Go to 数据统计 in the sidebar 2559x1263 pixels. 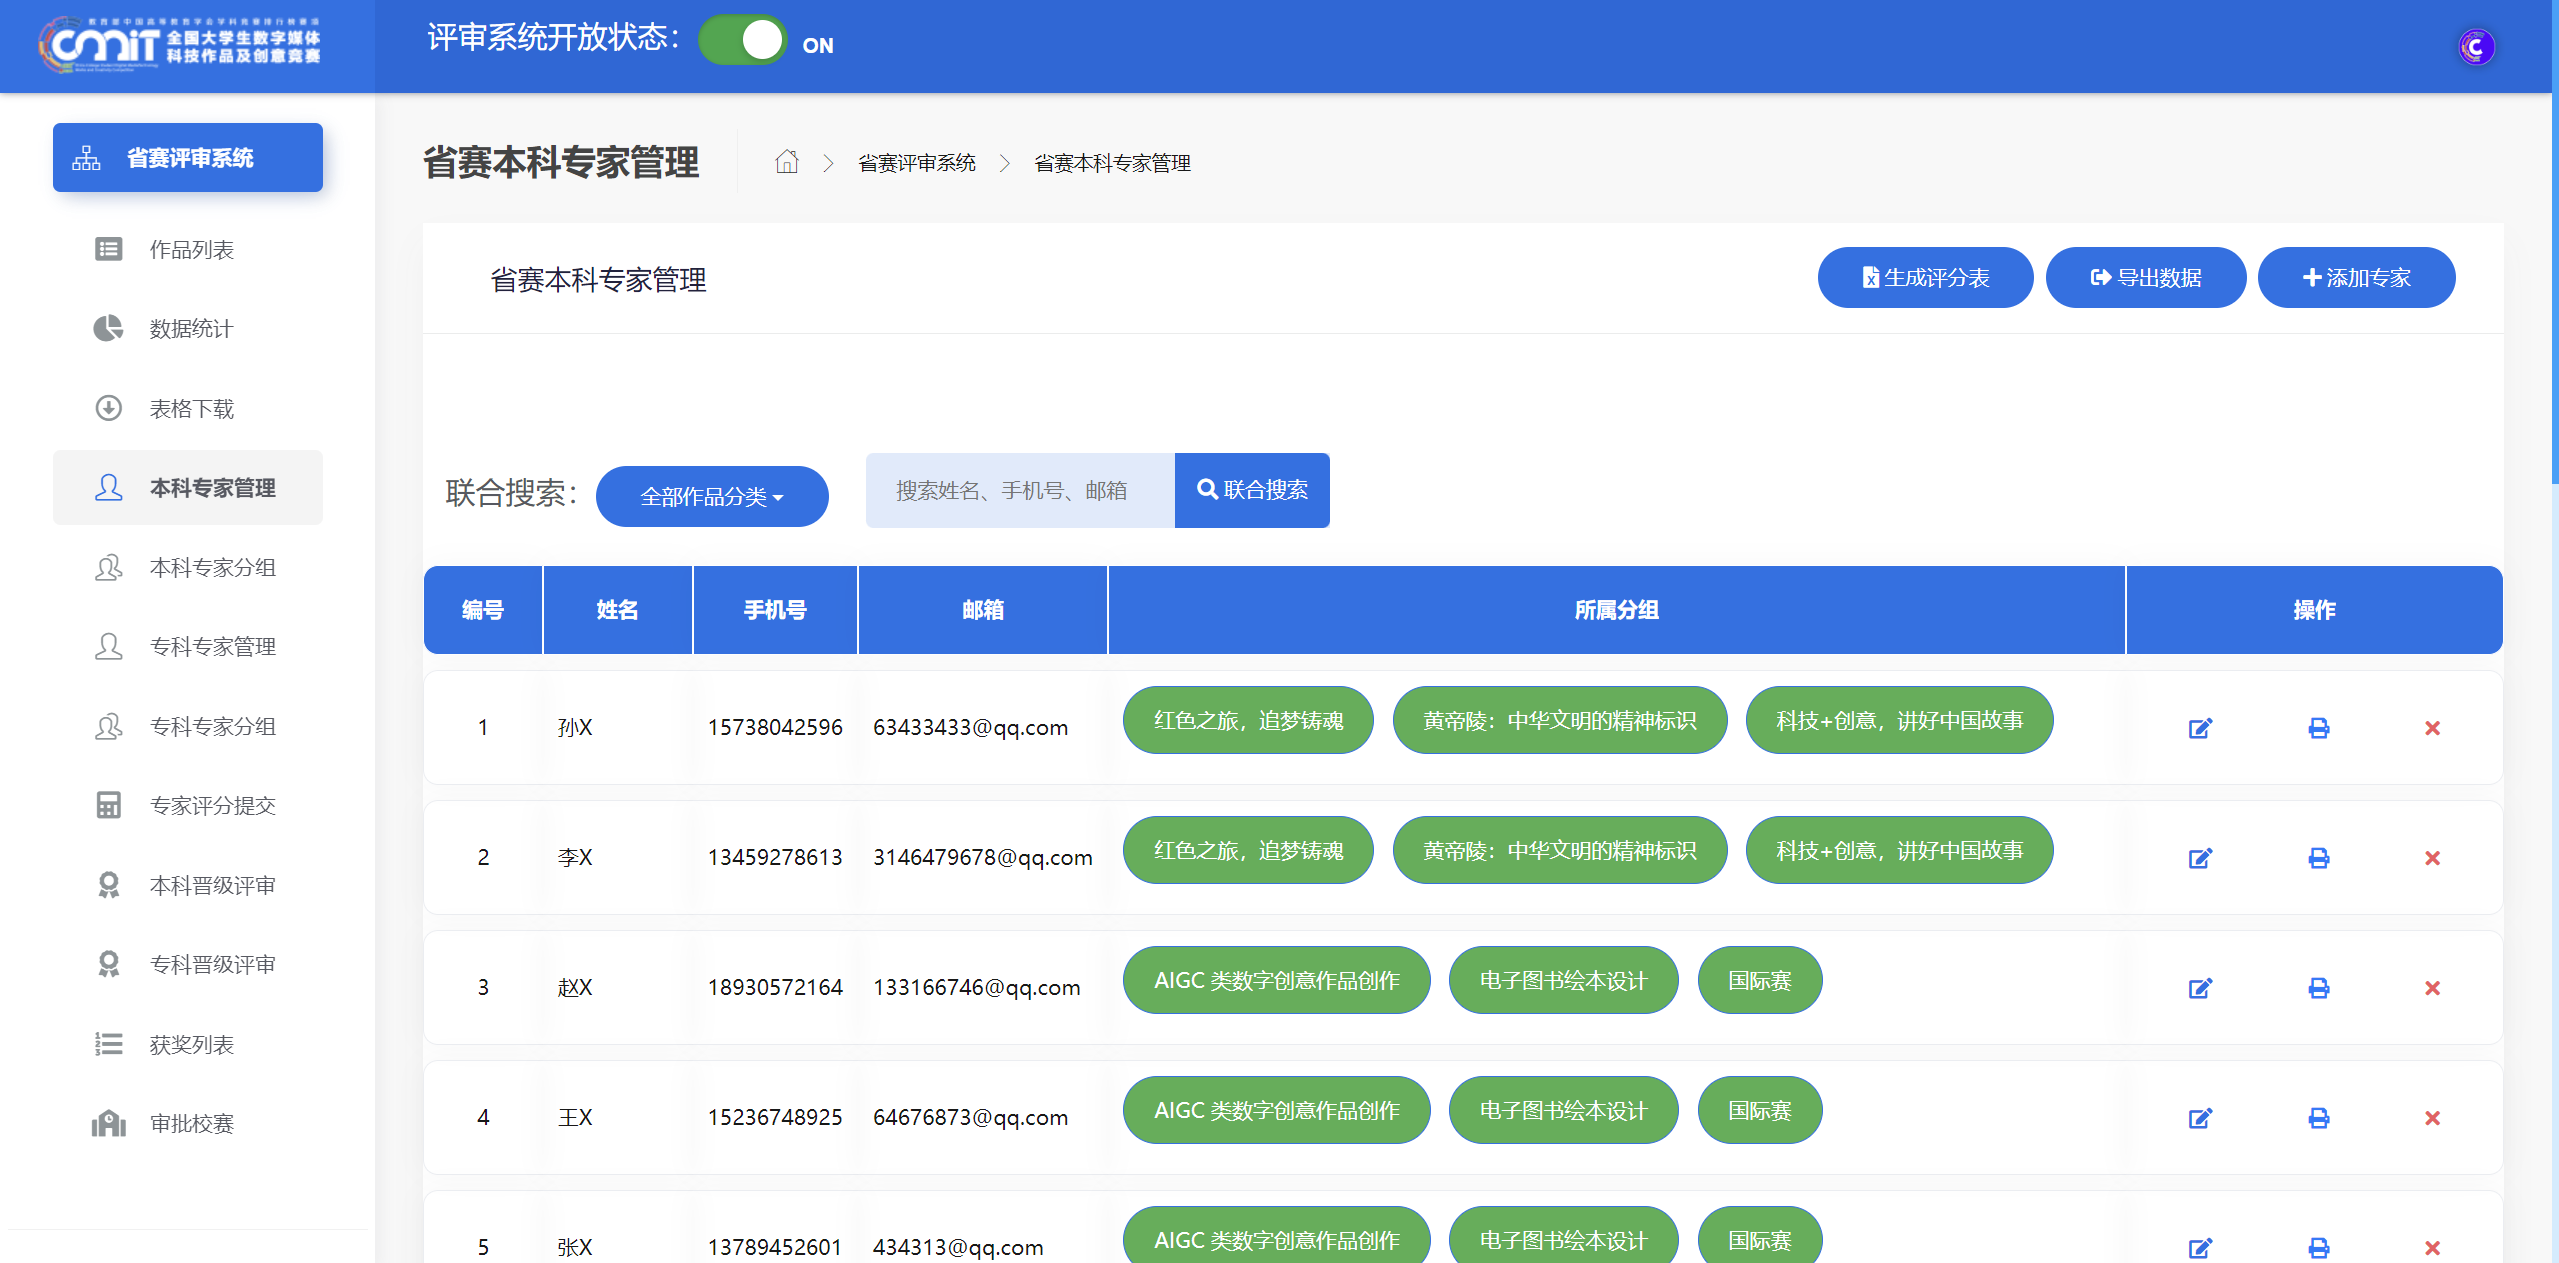191,329
